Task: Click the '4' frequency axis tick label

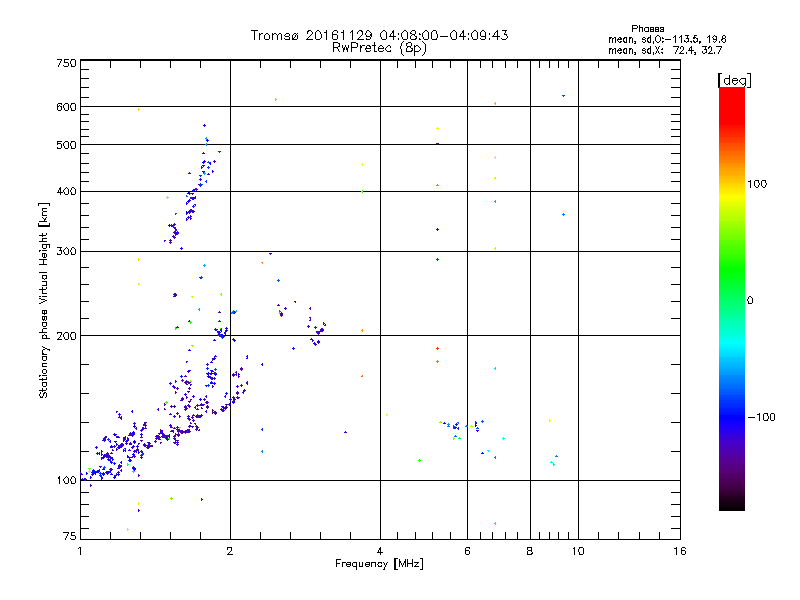Action: (x=380, y=551)
